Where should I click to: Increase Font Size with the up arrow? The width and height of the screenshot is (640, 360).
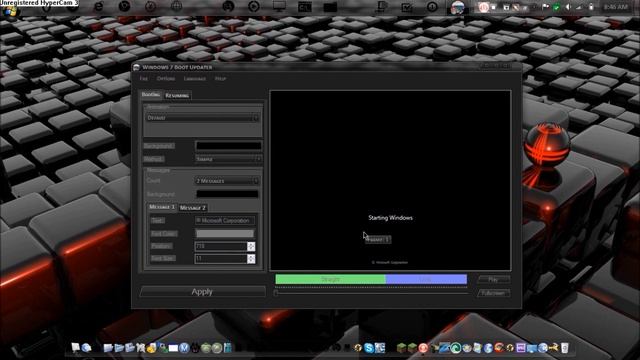click(x=251, y=256)
